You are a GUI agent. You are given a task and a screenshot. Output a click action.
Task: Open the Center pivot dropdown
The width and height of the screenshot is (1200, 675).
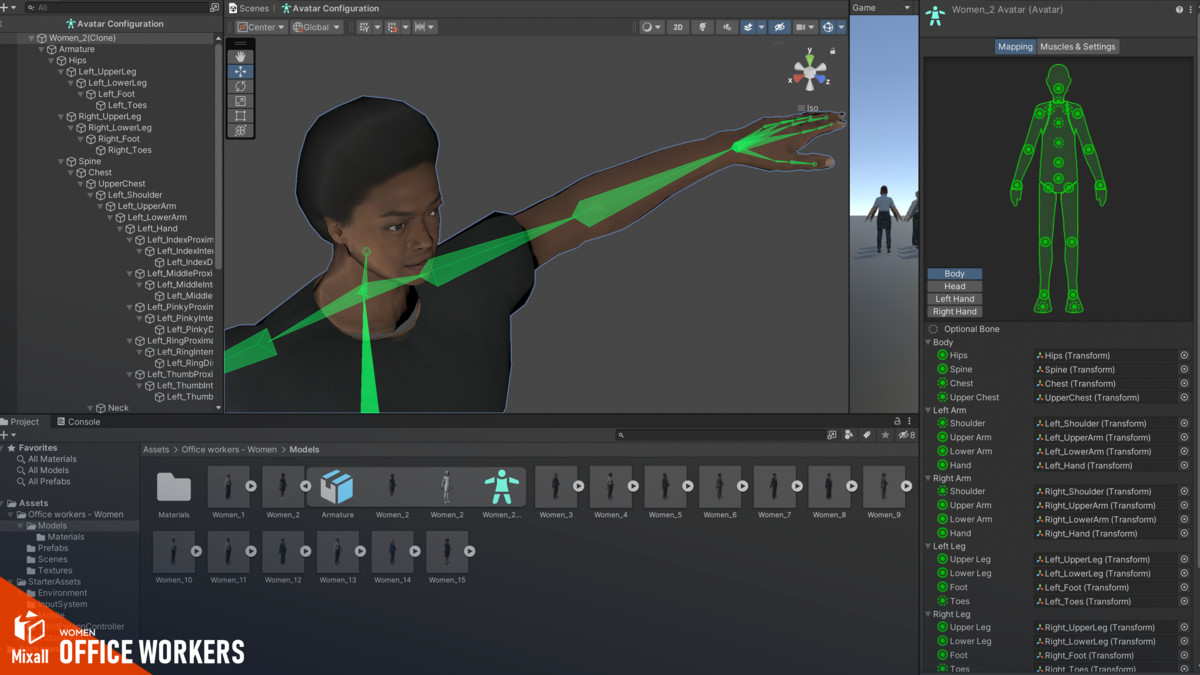[x=261, y=27]
